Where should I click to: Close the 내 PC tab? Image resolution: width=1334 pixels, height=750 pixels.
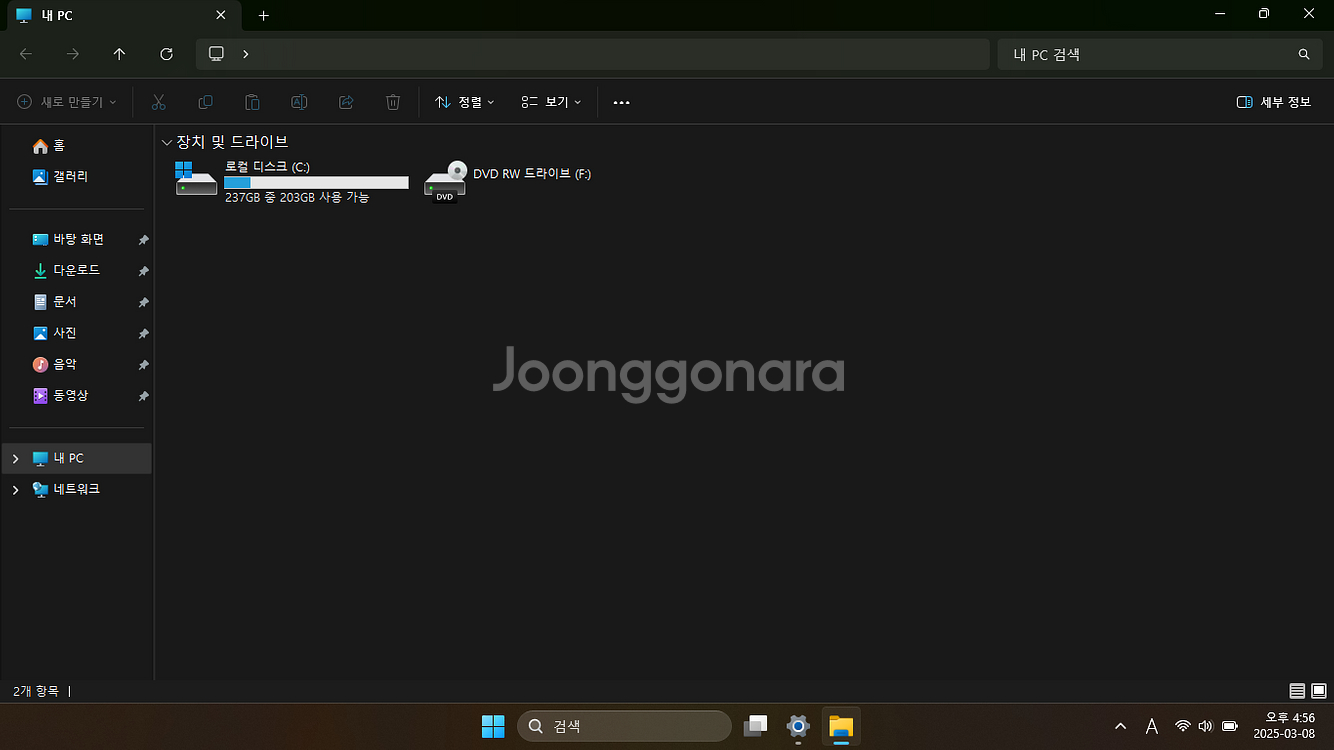coord(221,16)
